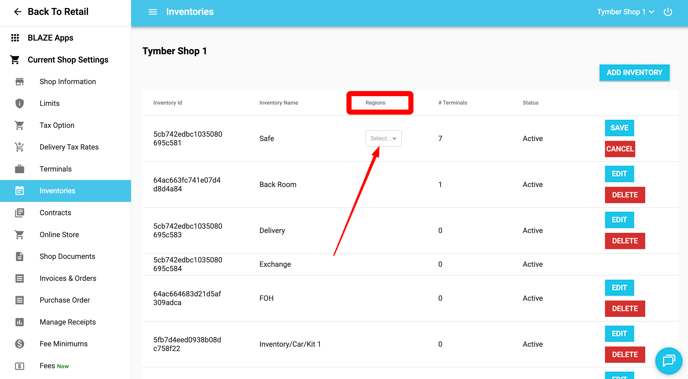Click the Contracts icon in sidebar
The width and height of the screenshot is (688, 379).
19,213
